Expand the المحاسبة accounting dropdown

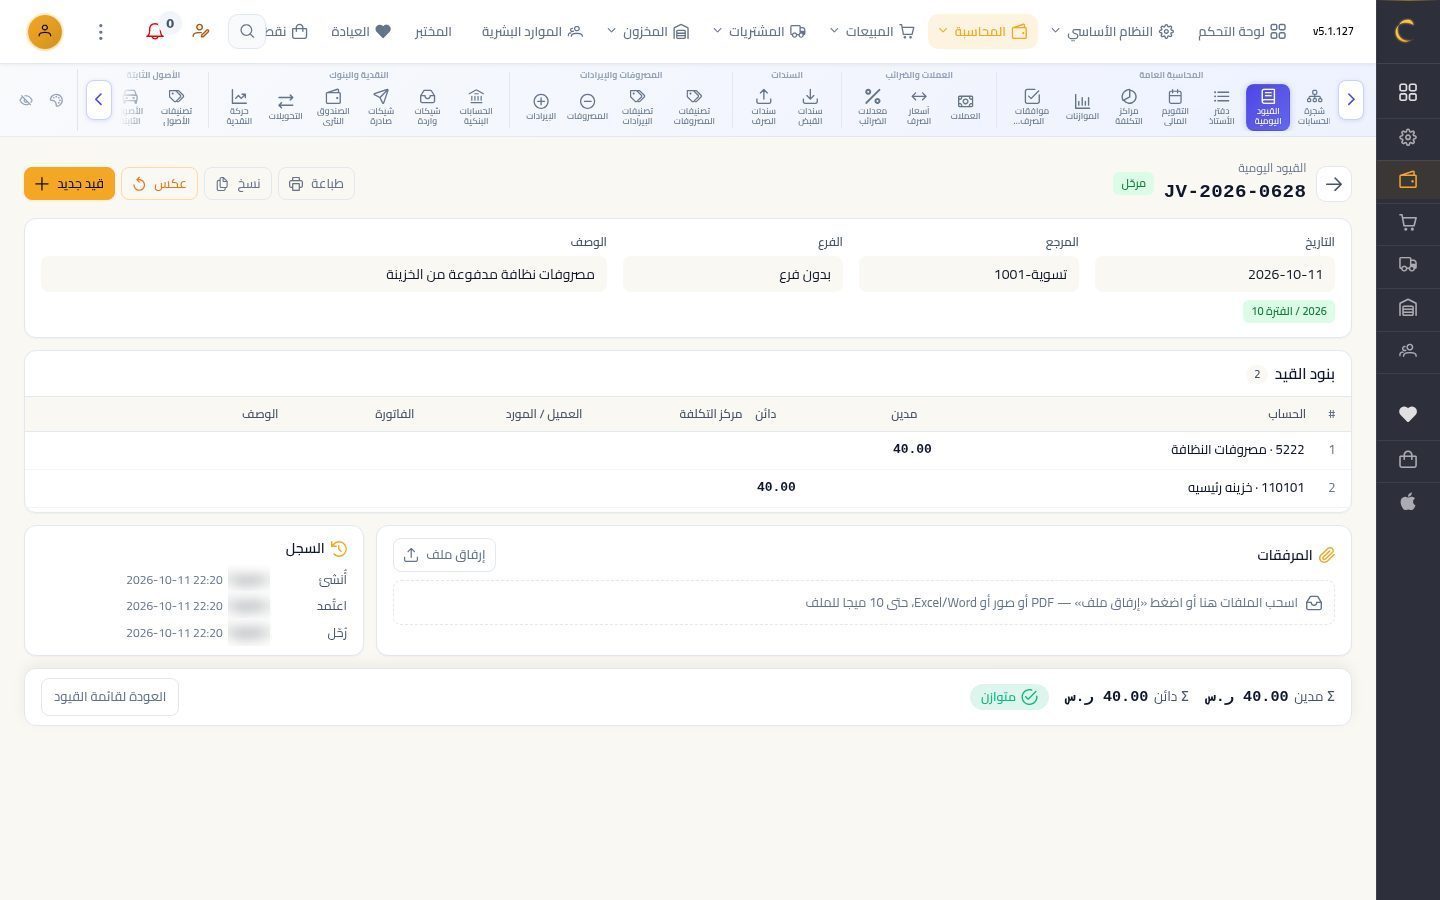tap(982, 32)
